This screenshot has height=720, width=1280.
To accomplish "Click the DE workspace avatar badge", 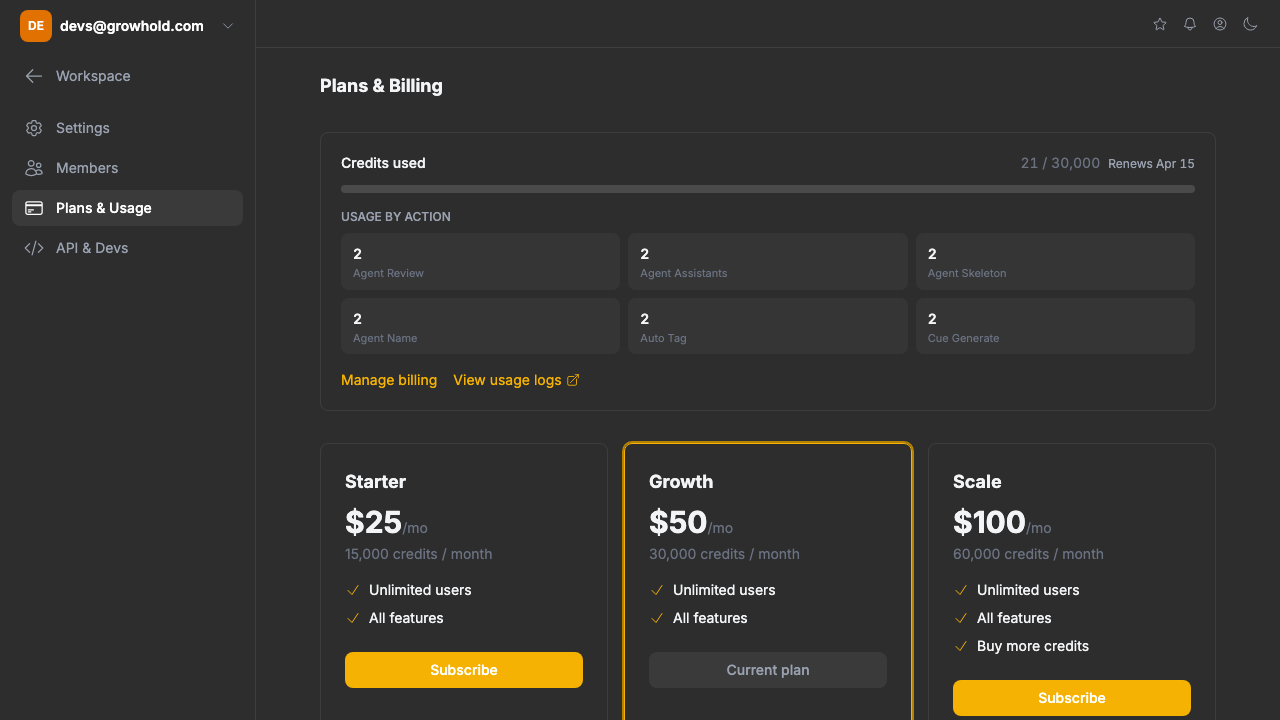I will point(35,25).
